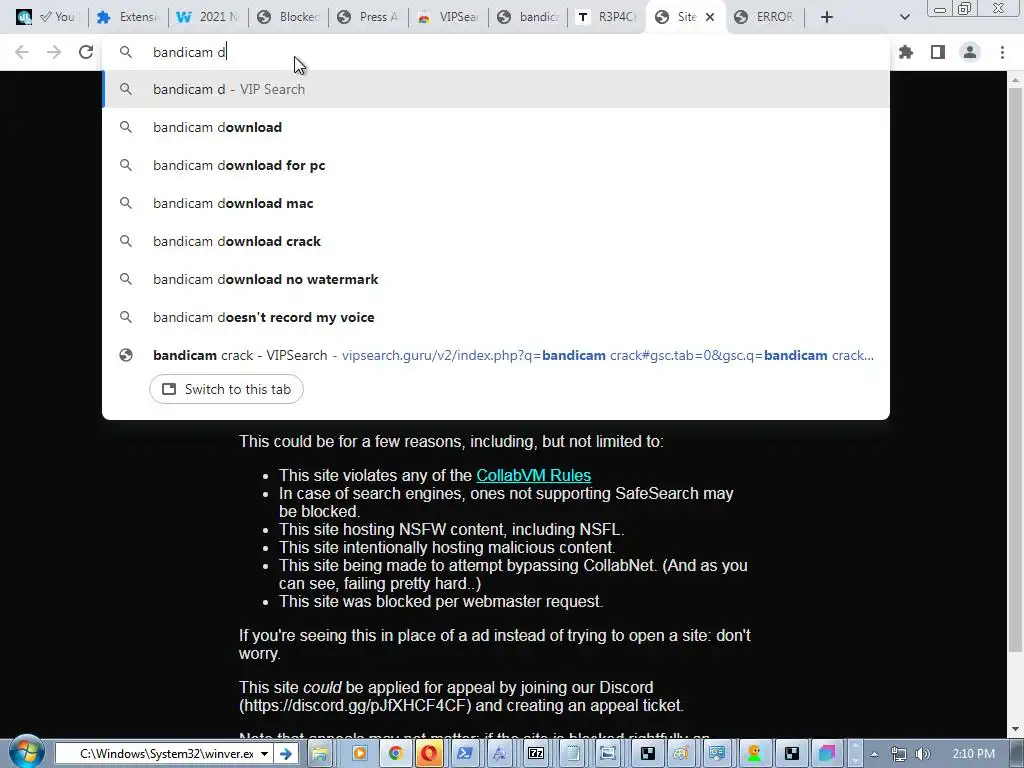The height and width of the screenshot is (768, 1024).
Task: Open the Windows Start menu
Action: 26,753
